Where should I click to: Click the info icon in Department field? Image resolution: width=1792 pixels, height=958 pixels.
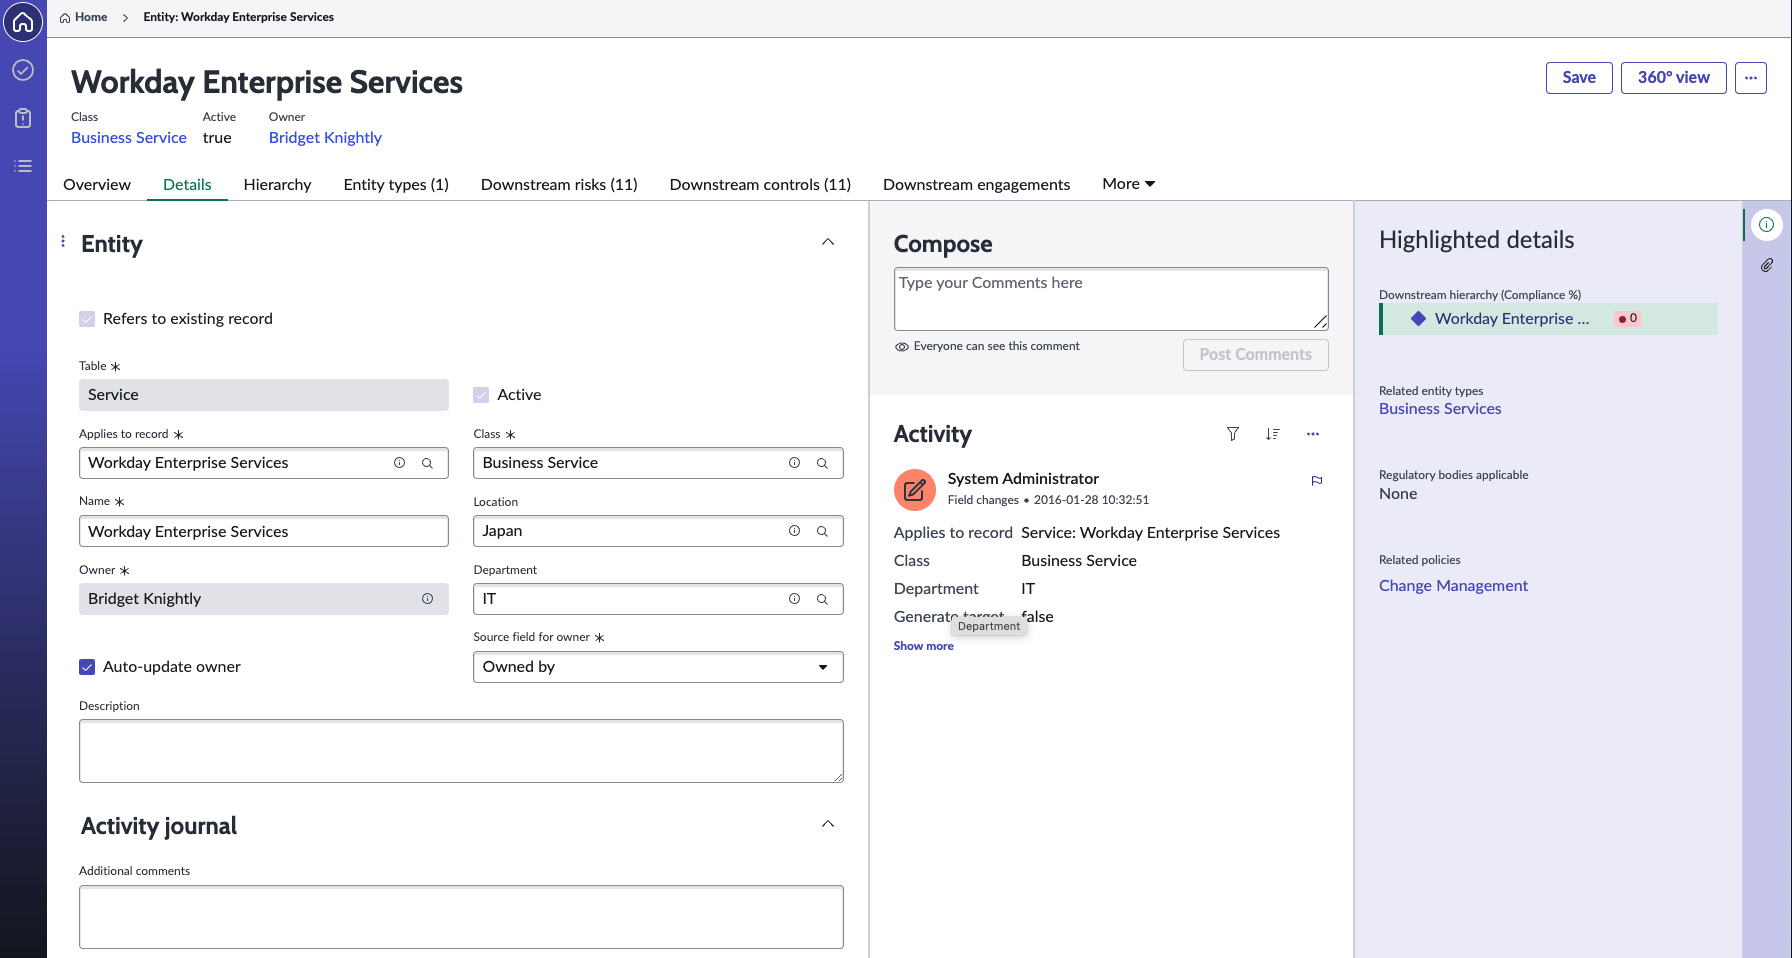(x=795, y=599)
